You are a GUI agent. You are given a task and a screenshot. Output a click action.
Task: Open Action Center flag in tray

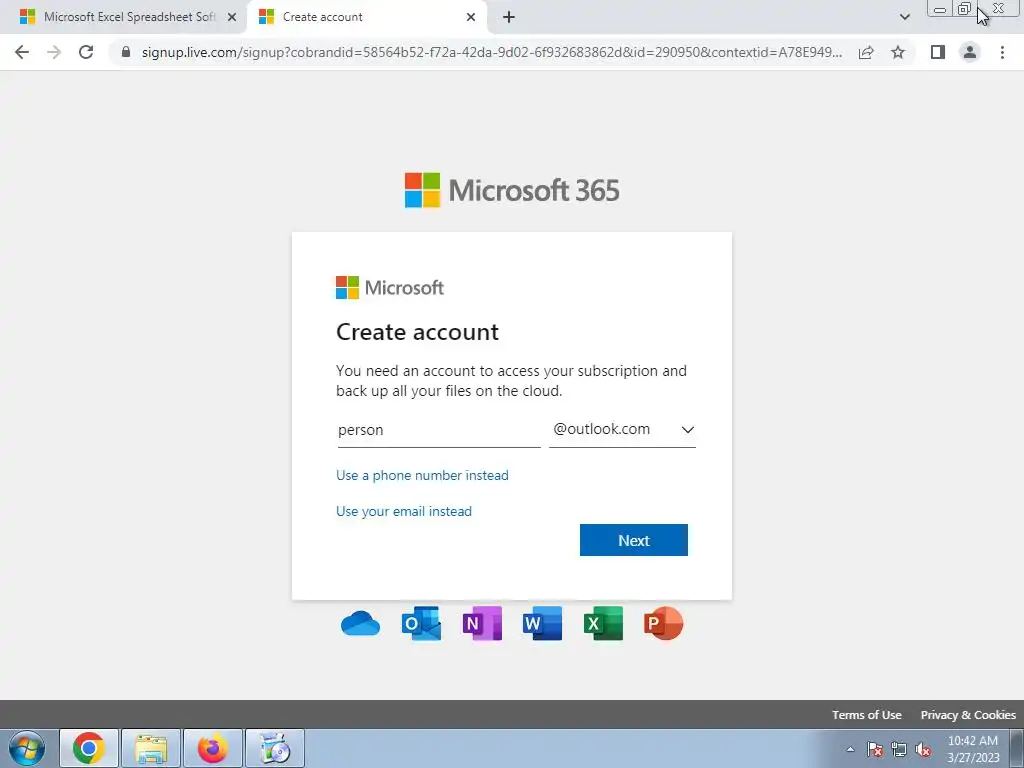pos(875,749)
